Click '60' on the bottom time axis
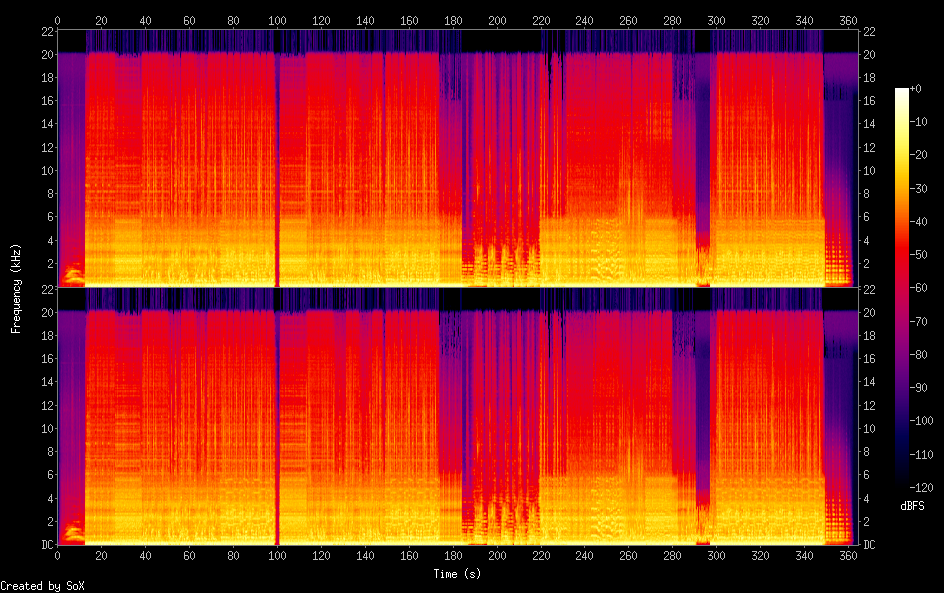The width and height of the screenshot is (944, 593). 189,556
